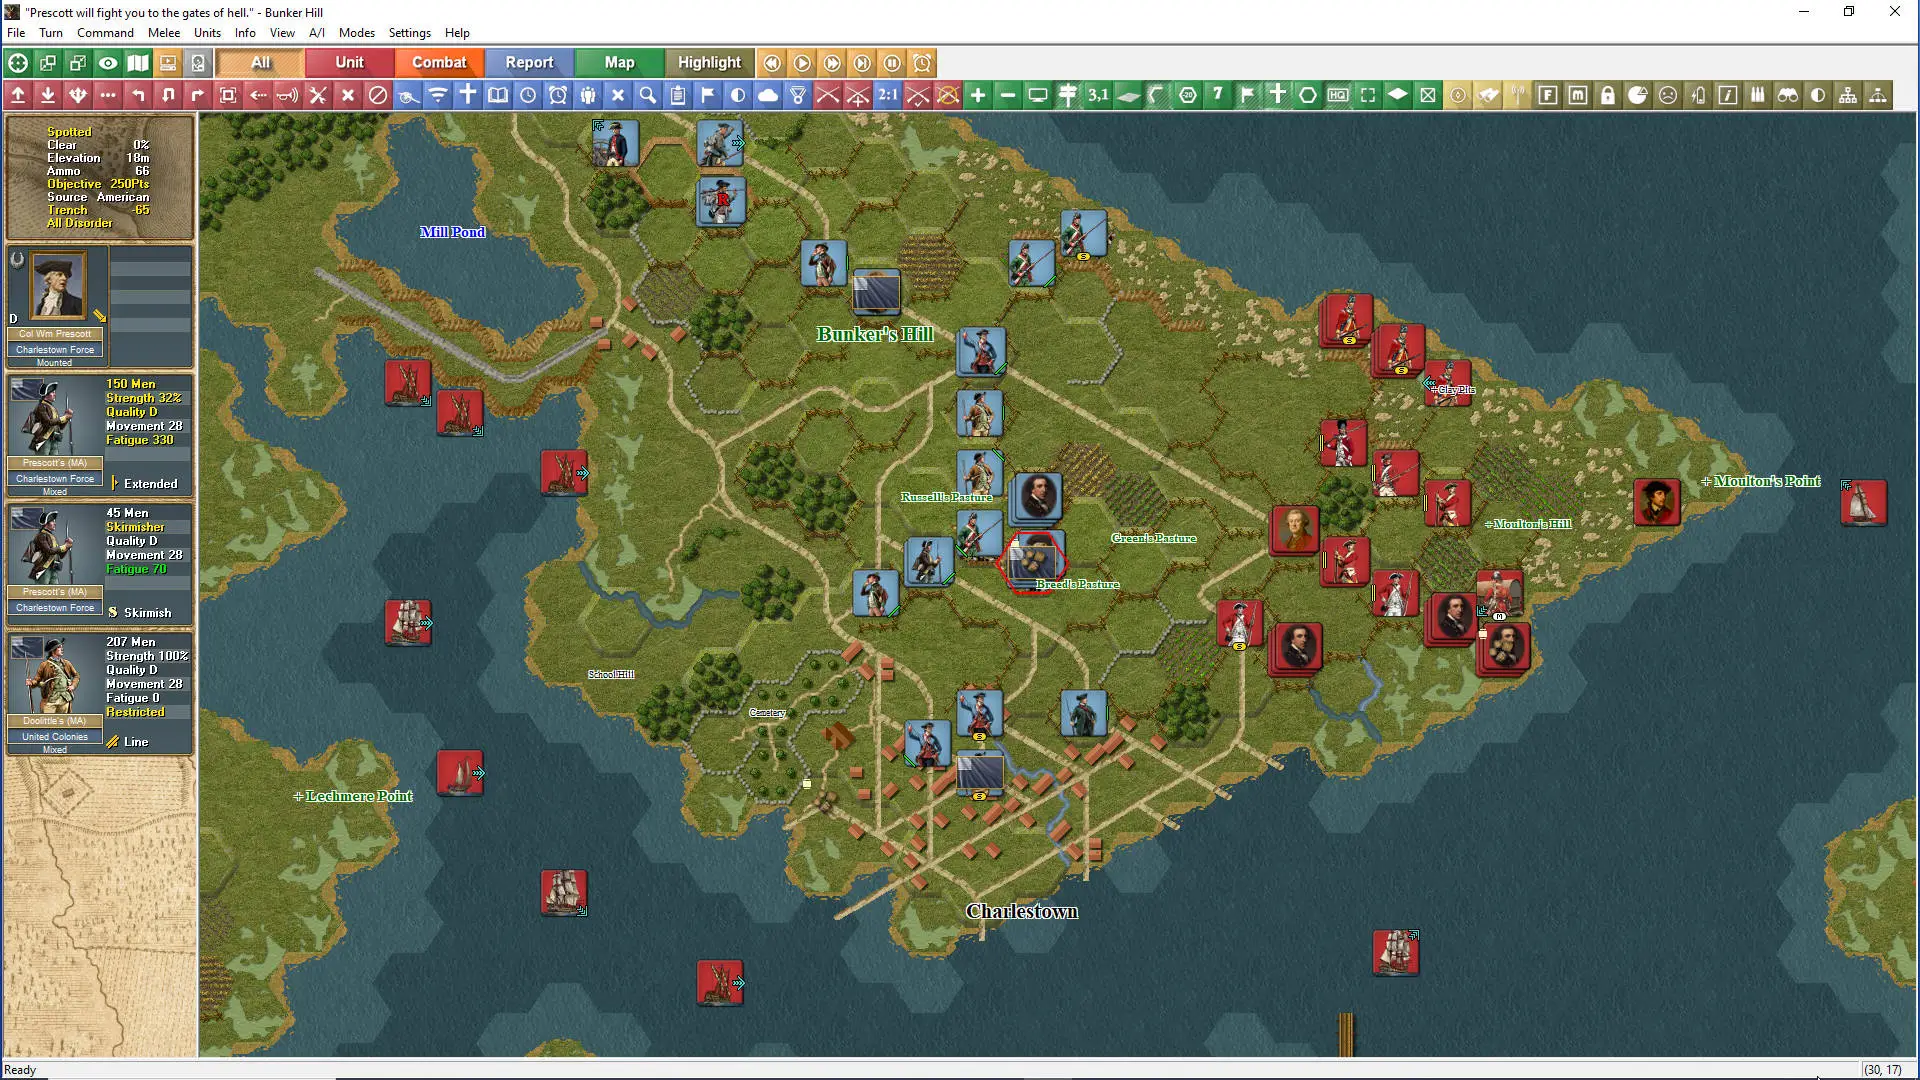The width and height of the screenshot is (1920, 1080).
Task: Click the zoom out minus icon
Action: pos(1008,95)
